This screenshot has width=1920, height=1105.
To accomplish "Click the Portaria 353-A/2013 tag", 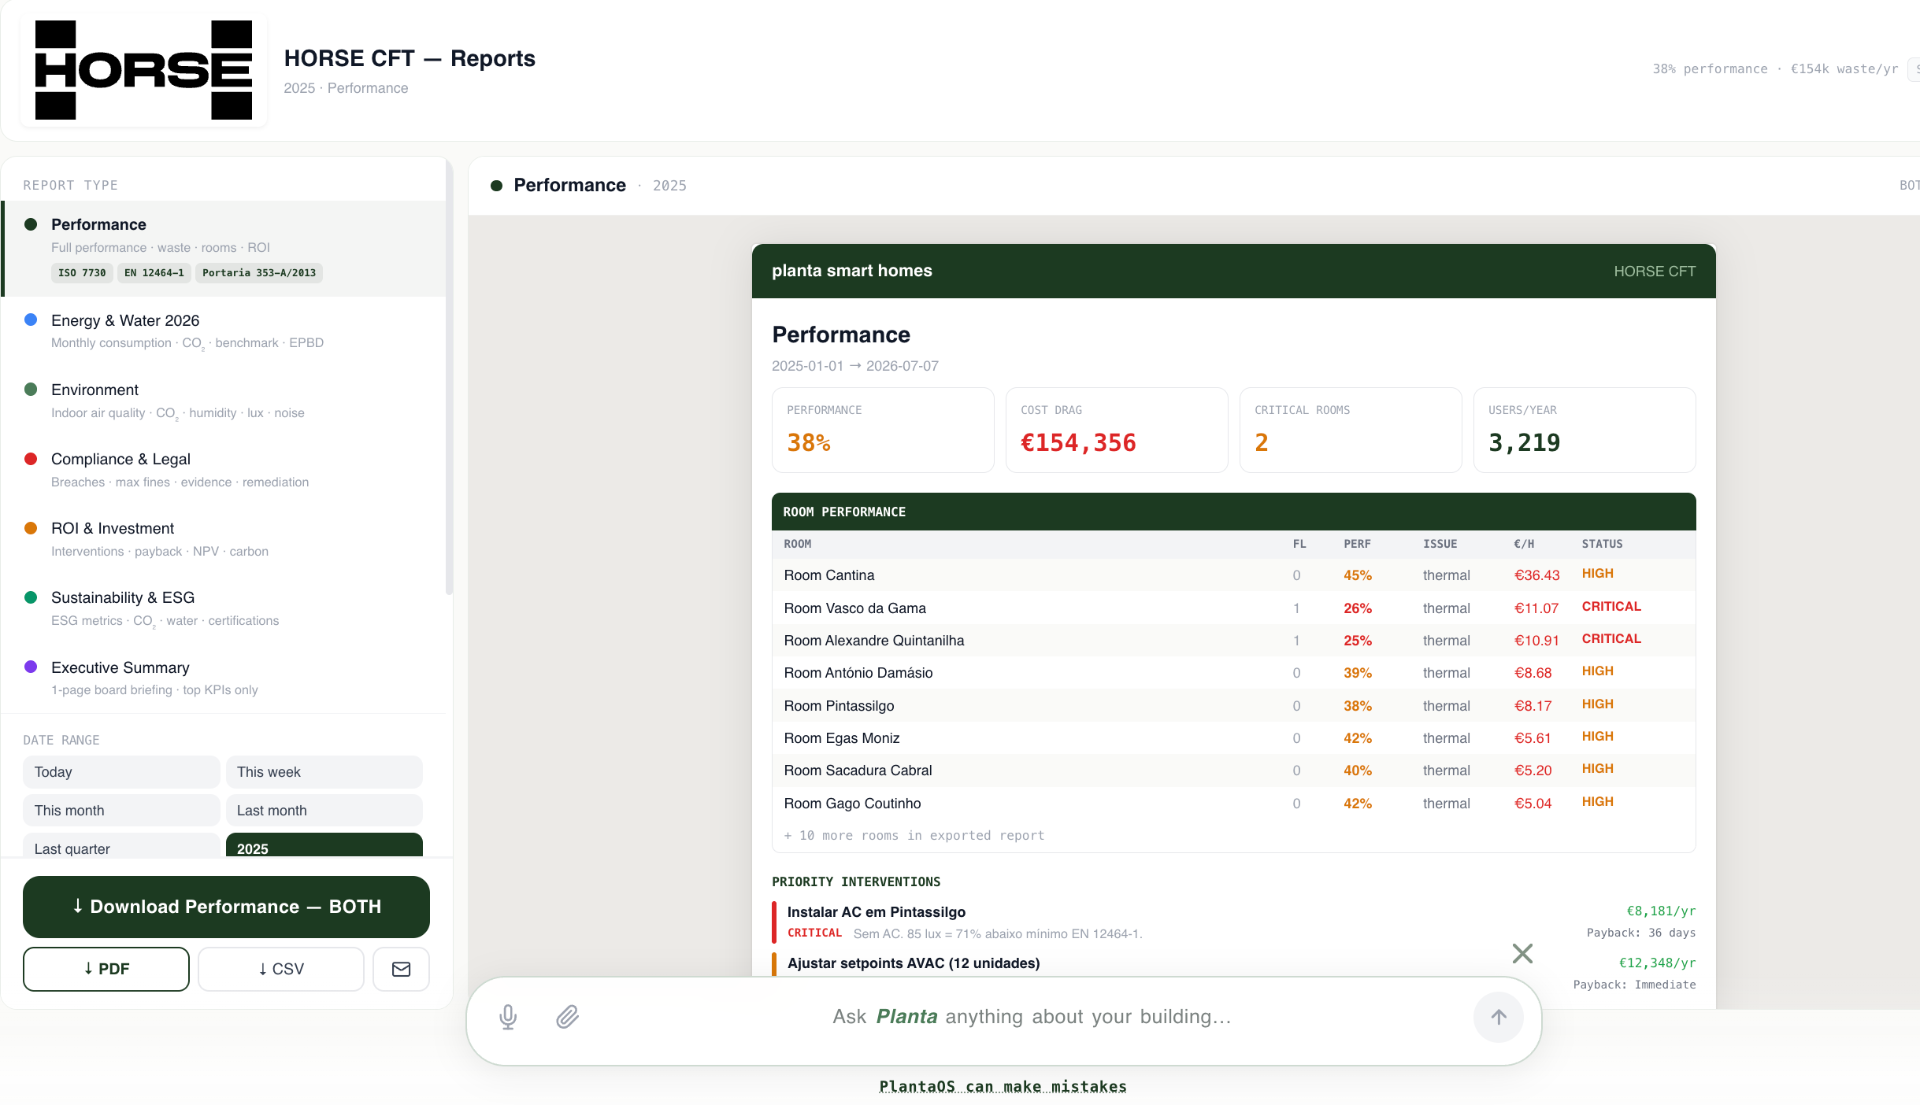I will pos(259,273).
